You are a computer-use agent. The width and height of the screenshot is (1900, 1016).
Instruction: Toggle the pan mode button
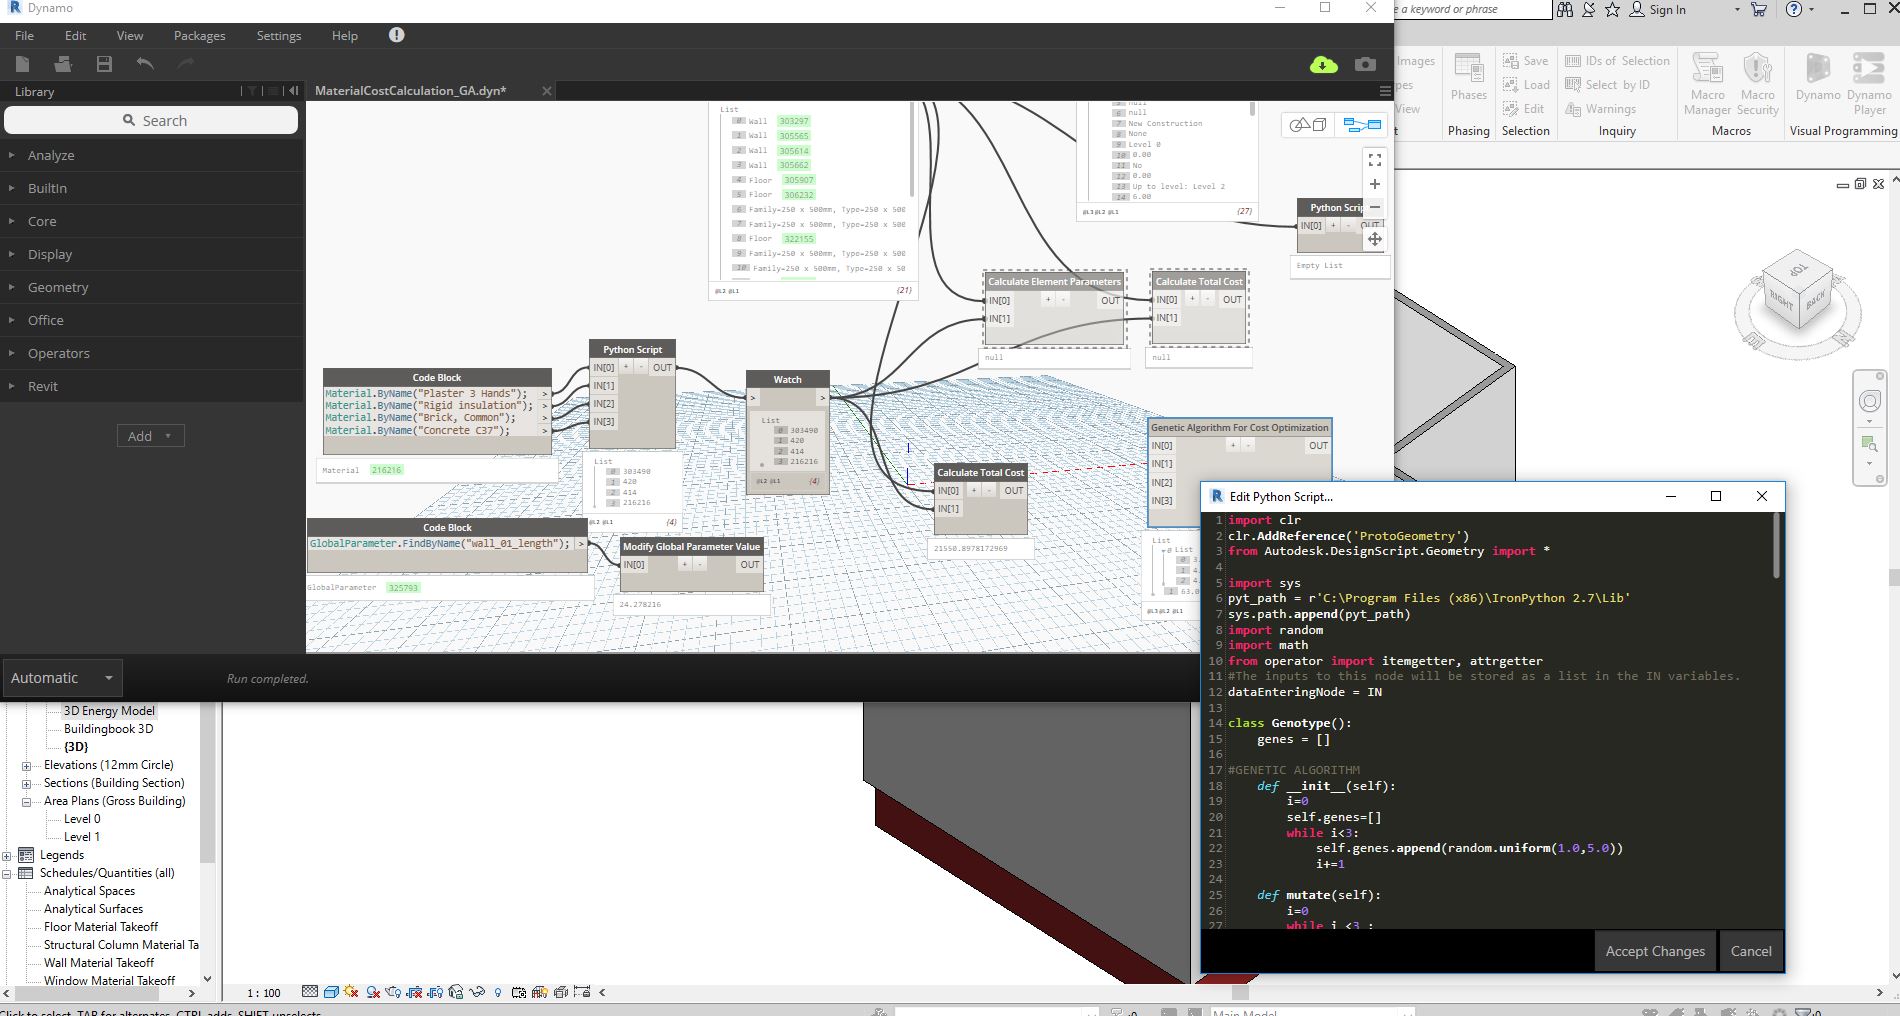[1375, 239]
